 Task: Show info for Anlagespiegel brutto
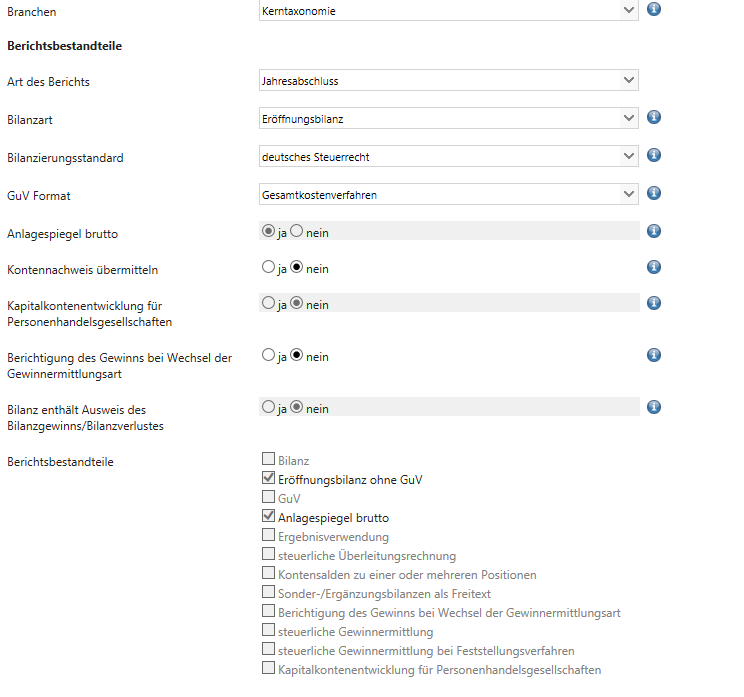(655, 231)
